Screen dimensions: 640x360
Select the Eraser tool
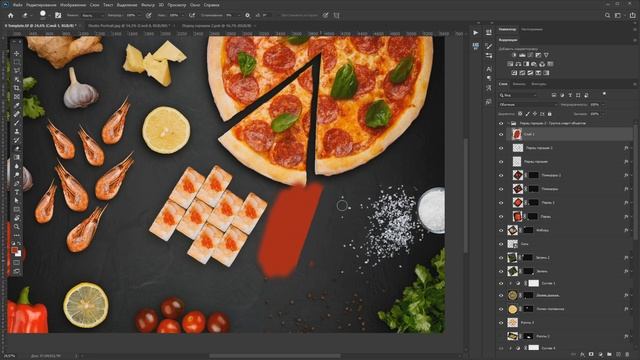click(17, 149)
